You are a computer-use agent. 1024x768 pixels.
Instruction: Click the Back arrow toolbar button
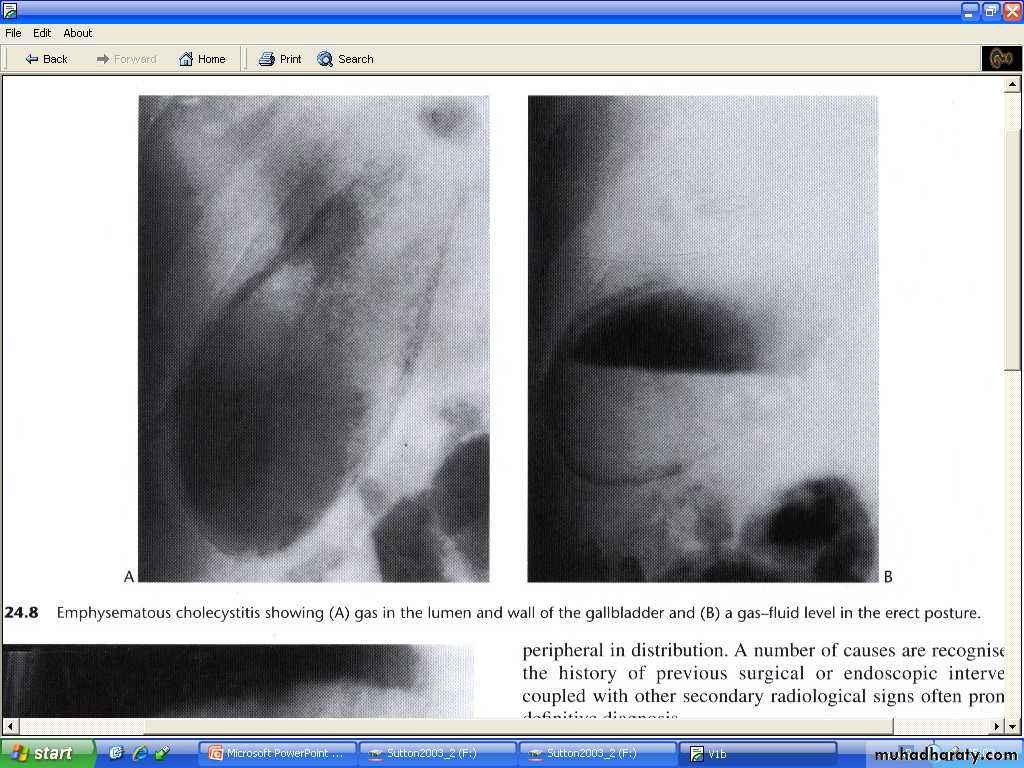(46, 59)
